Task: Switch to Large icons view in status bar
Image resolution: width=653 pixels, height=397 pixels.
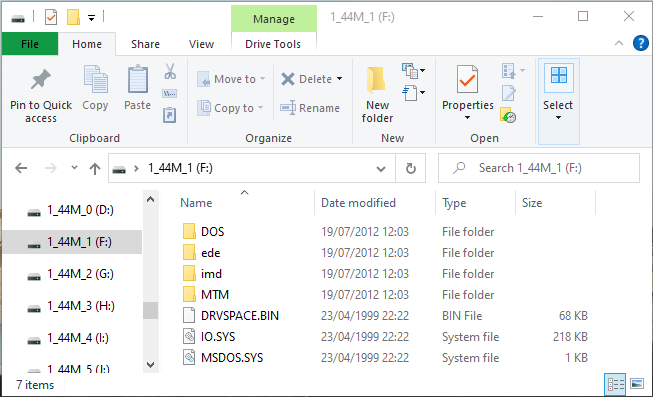Action: [x=637, y=384]
